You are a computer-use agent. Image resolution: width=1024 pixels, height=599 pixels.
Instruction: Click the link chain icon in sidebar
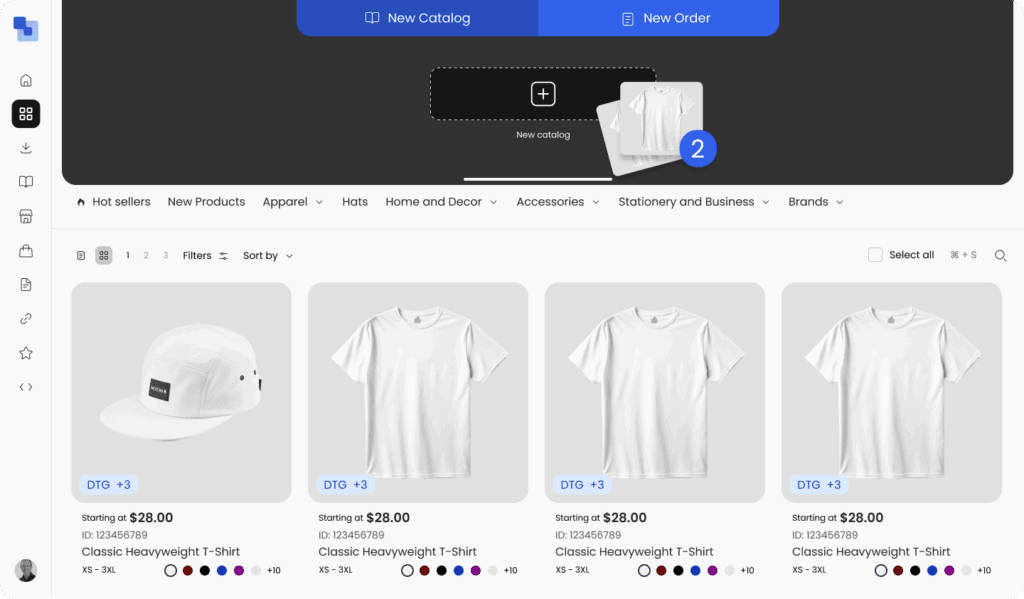(x=26, y=319)
